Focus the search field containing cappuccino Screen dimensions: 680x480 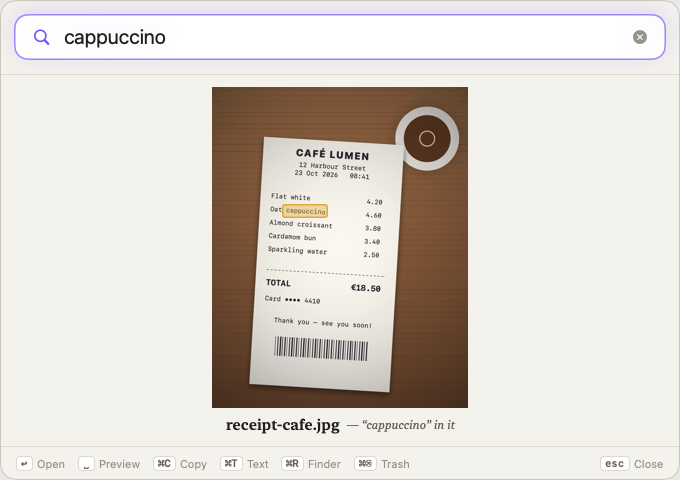(x=340, y=37)
